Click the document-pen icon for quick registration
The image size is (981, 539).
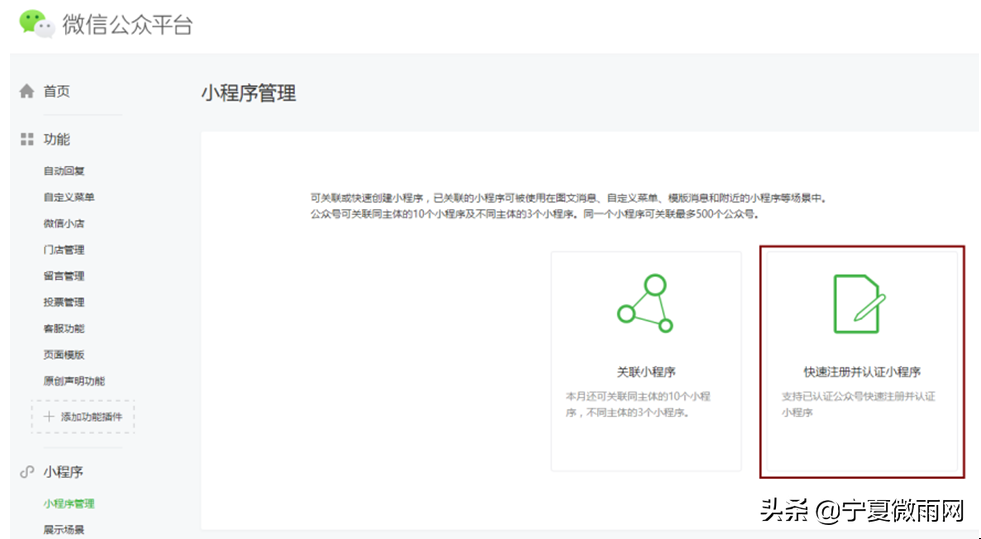point(860,304)
